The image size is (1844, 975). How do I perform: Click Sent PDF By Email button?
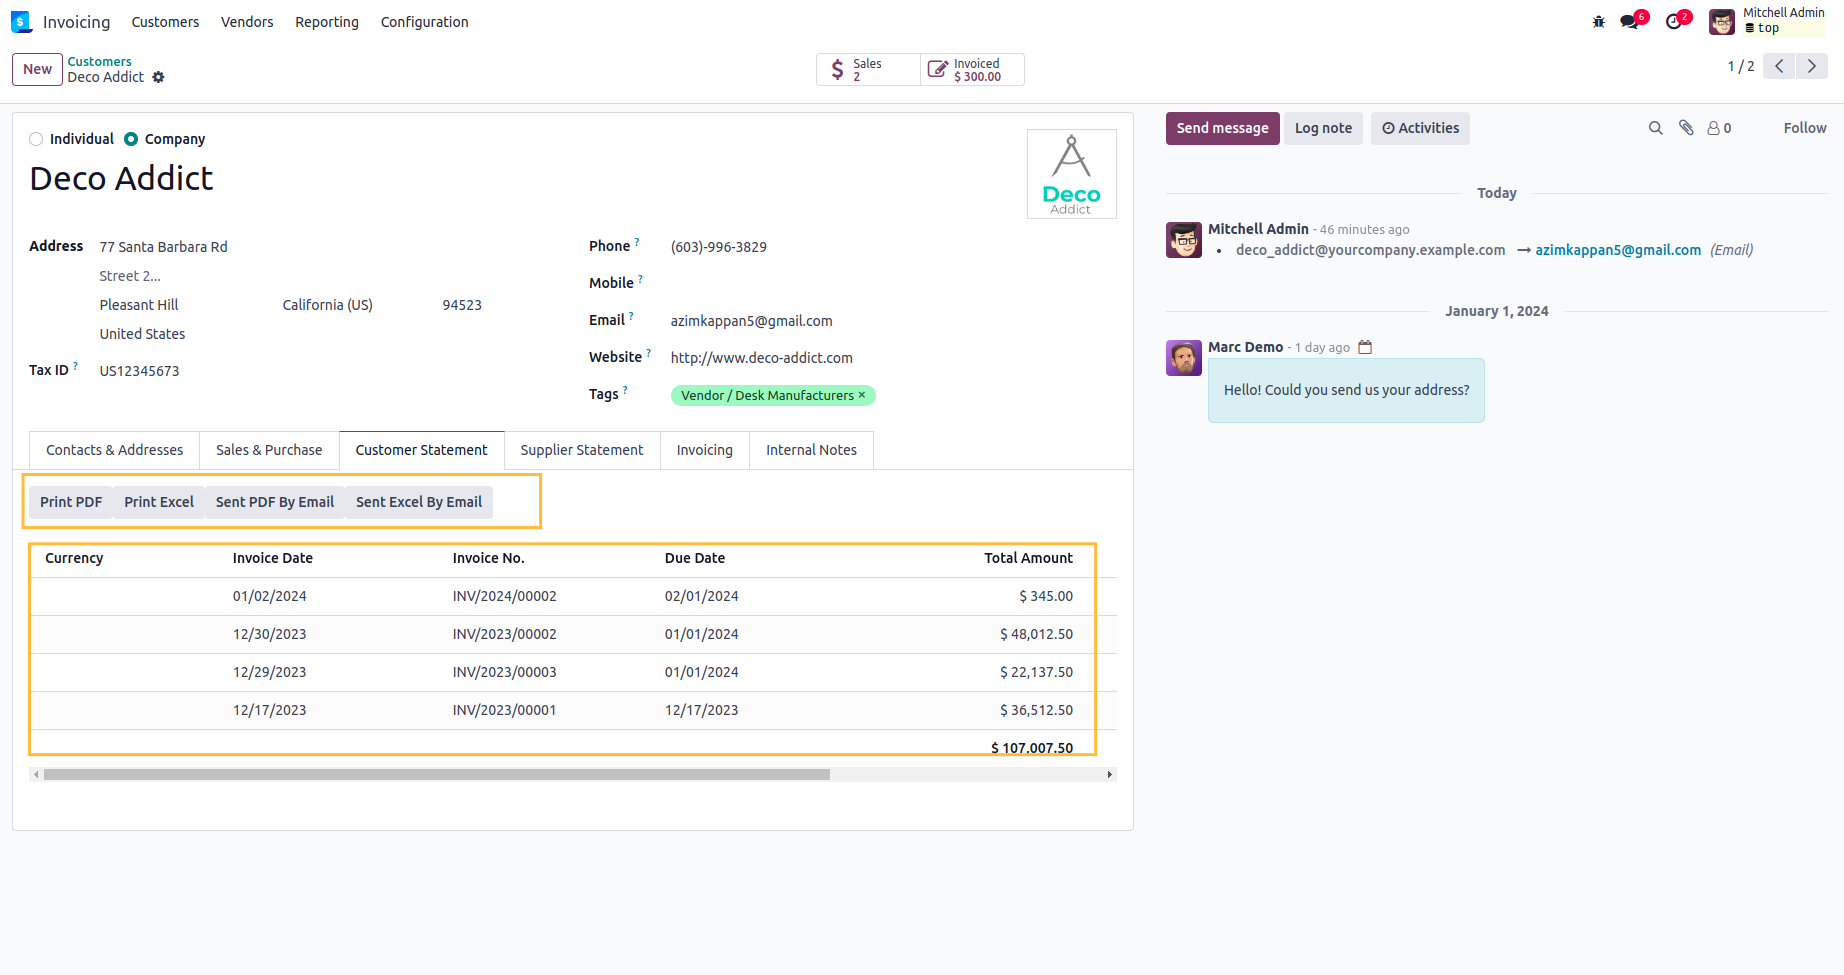pyautogui.click(x=275, y=502)
